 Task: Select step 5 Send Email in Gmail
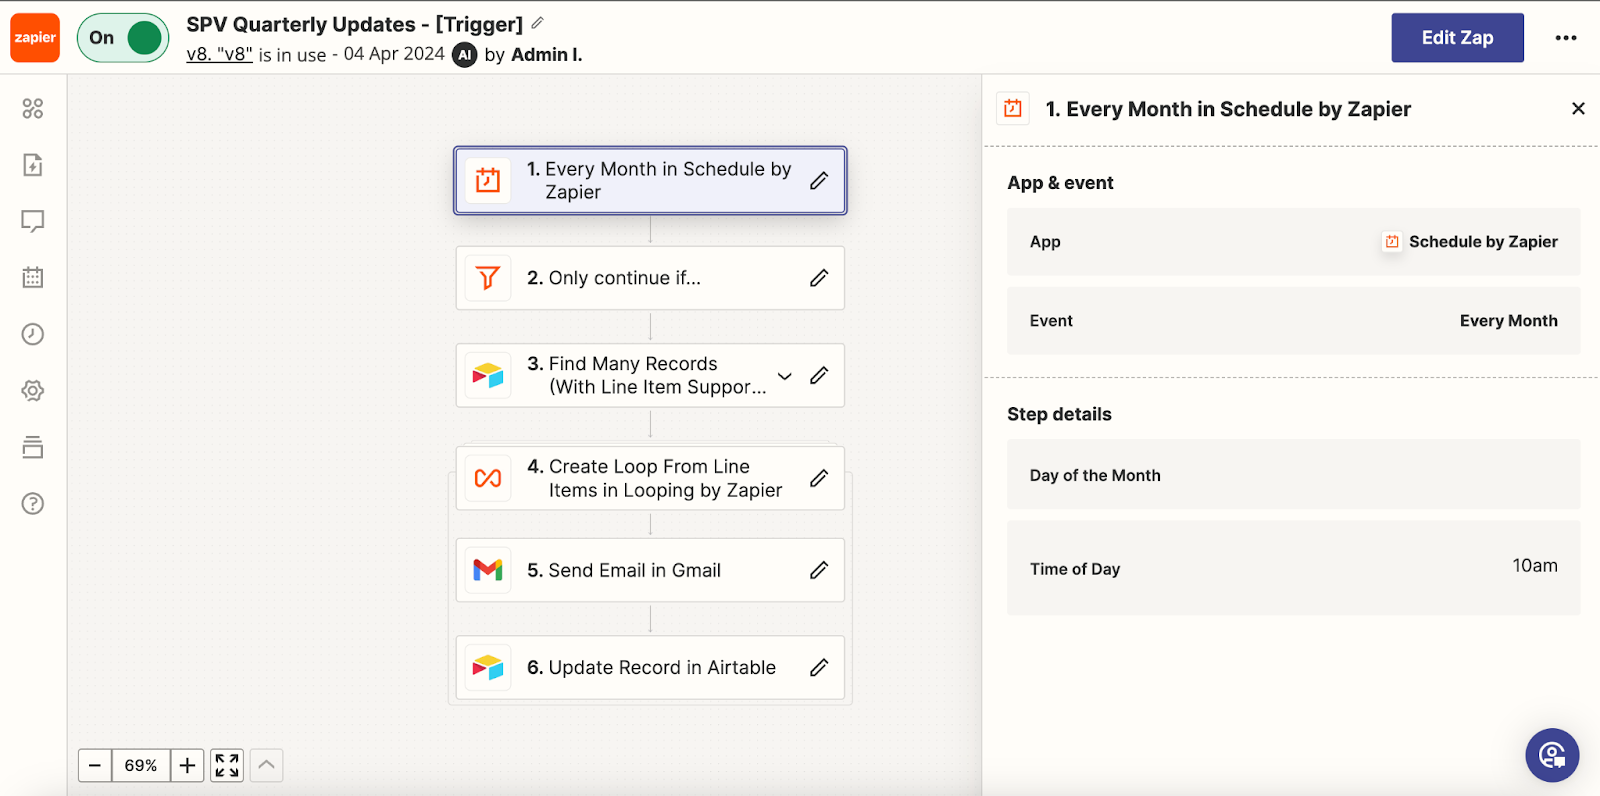pos(650,570)
